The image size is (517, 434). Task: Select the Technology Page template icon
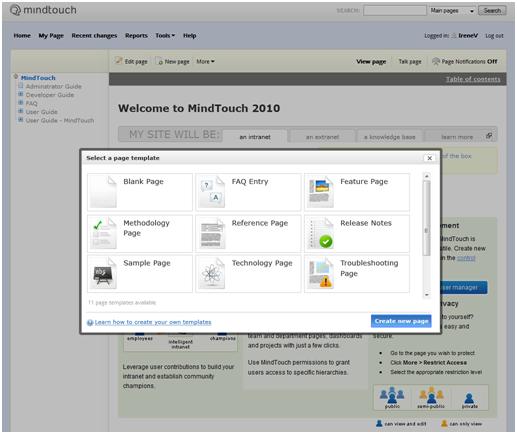[212, 273]
